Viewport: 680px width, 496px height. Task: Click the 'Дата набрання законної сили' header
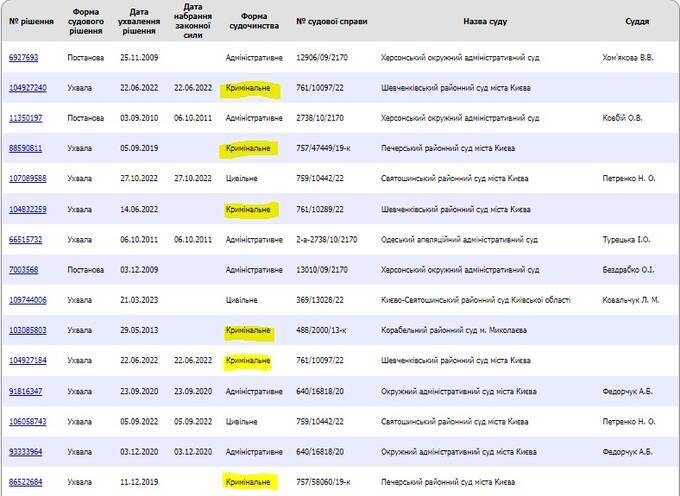tap(193, 21)
